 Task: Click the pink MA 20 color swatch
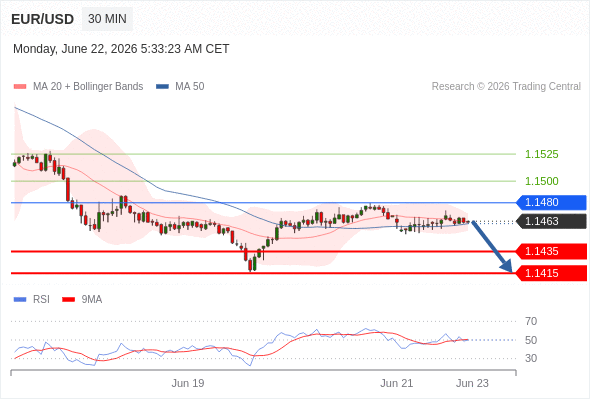[x=20, y=87]
